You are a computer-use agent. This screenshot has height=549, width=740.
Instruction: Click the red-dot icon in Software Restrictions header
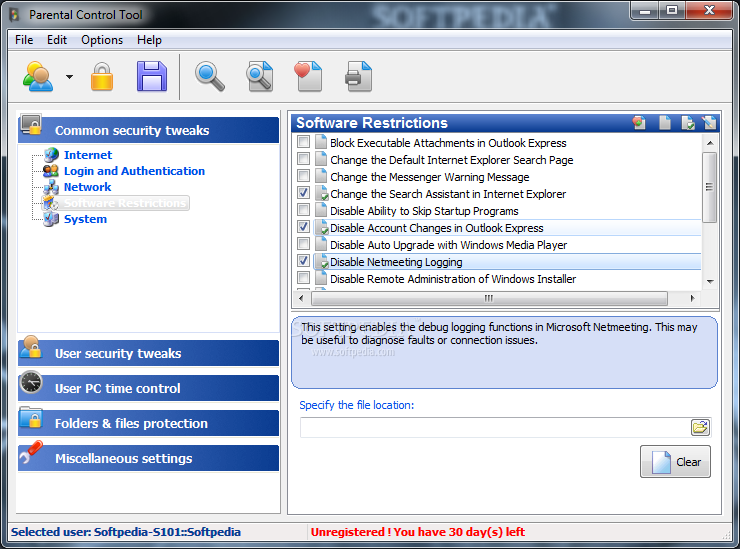639,123
